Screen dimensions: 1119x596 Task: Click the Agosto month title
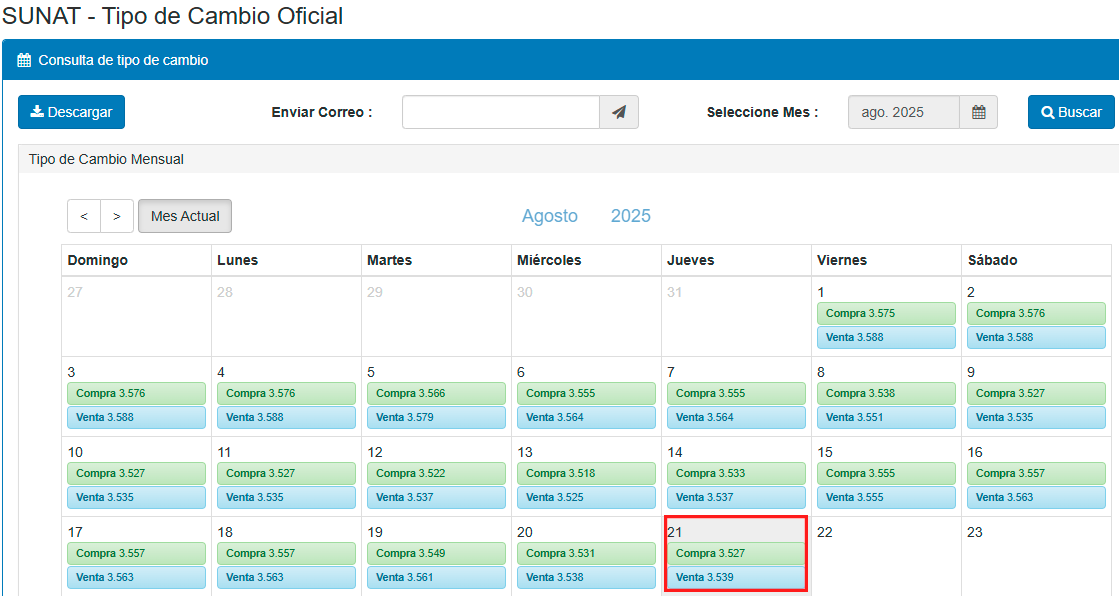click(x=550, y=216)
